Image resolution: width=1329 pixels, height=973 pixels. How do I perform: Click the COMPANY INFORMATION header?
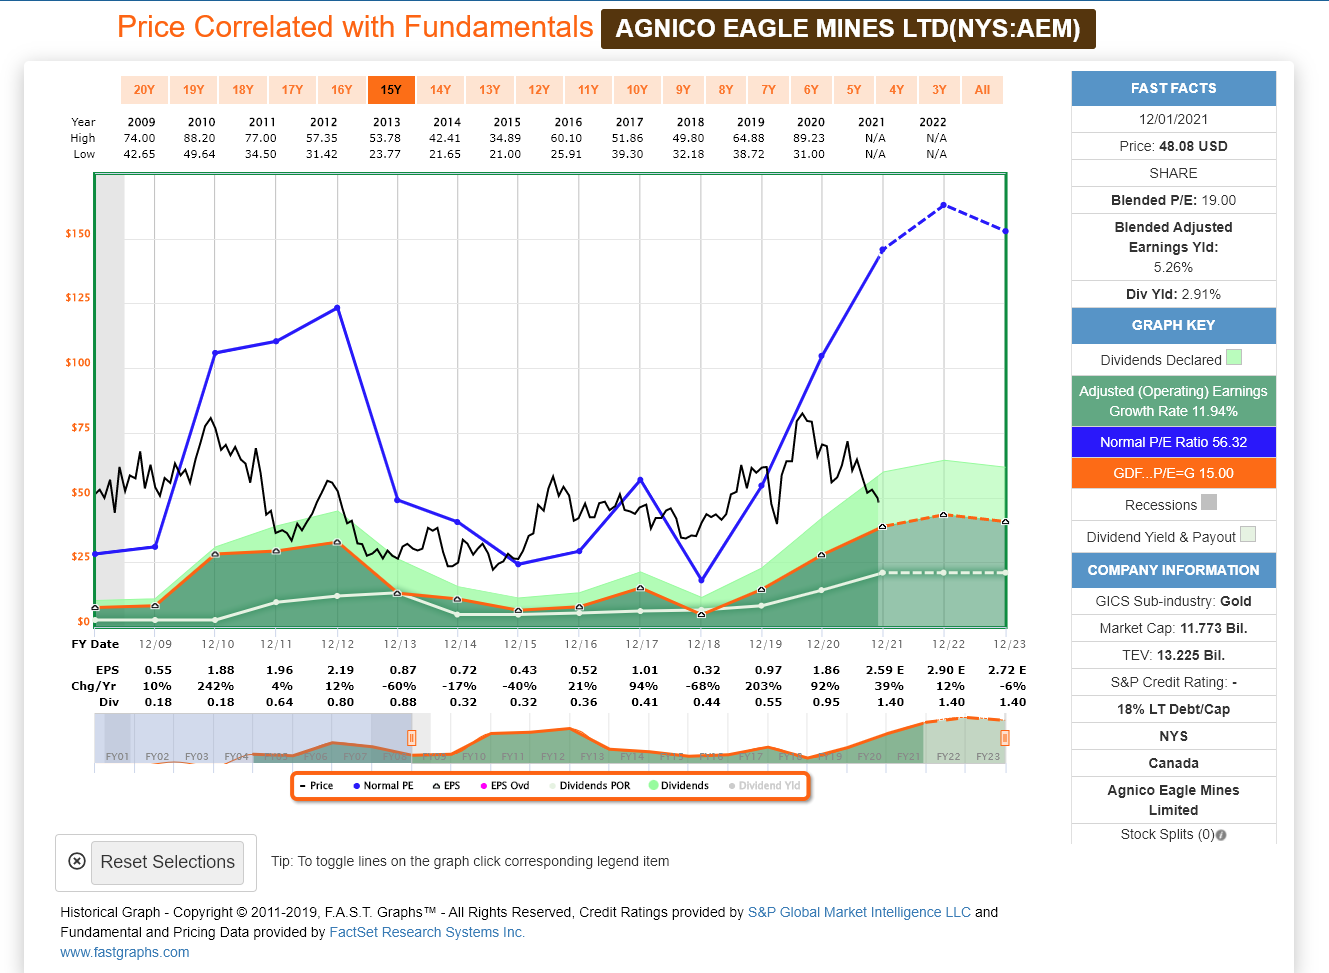(1174, 570)
